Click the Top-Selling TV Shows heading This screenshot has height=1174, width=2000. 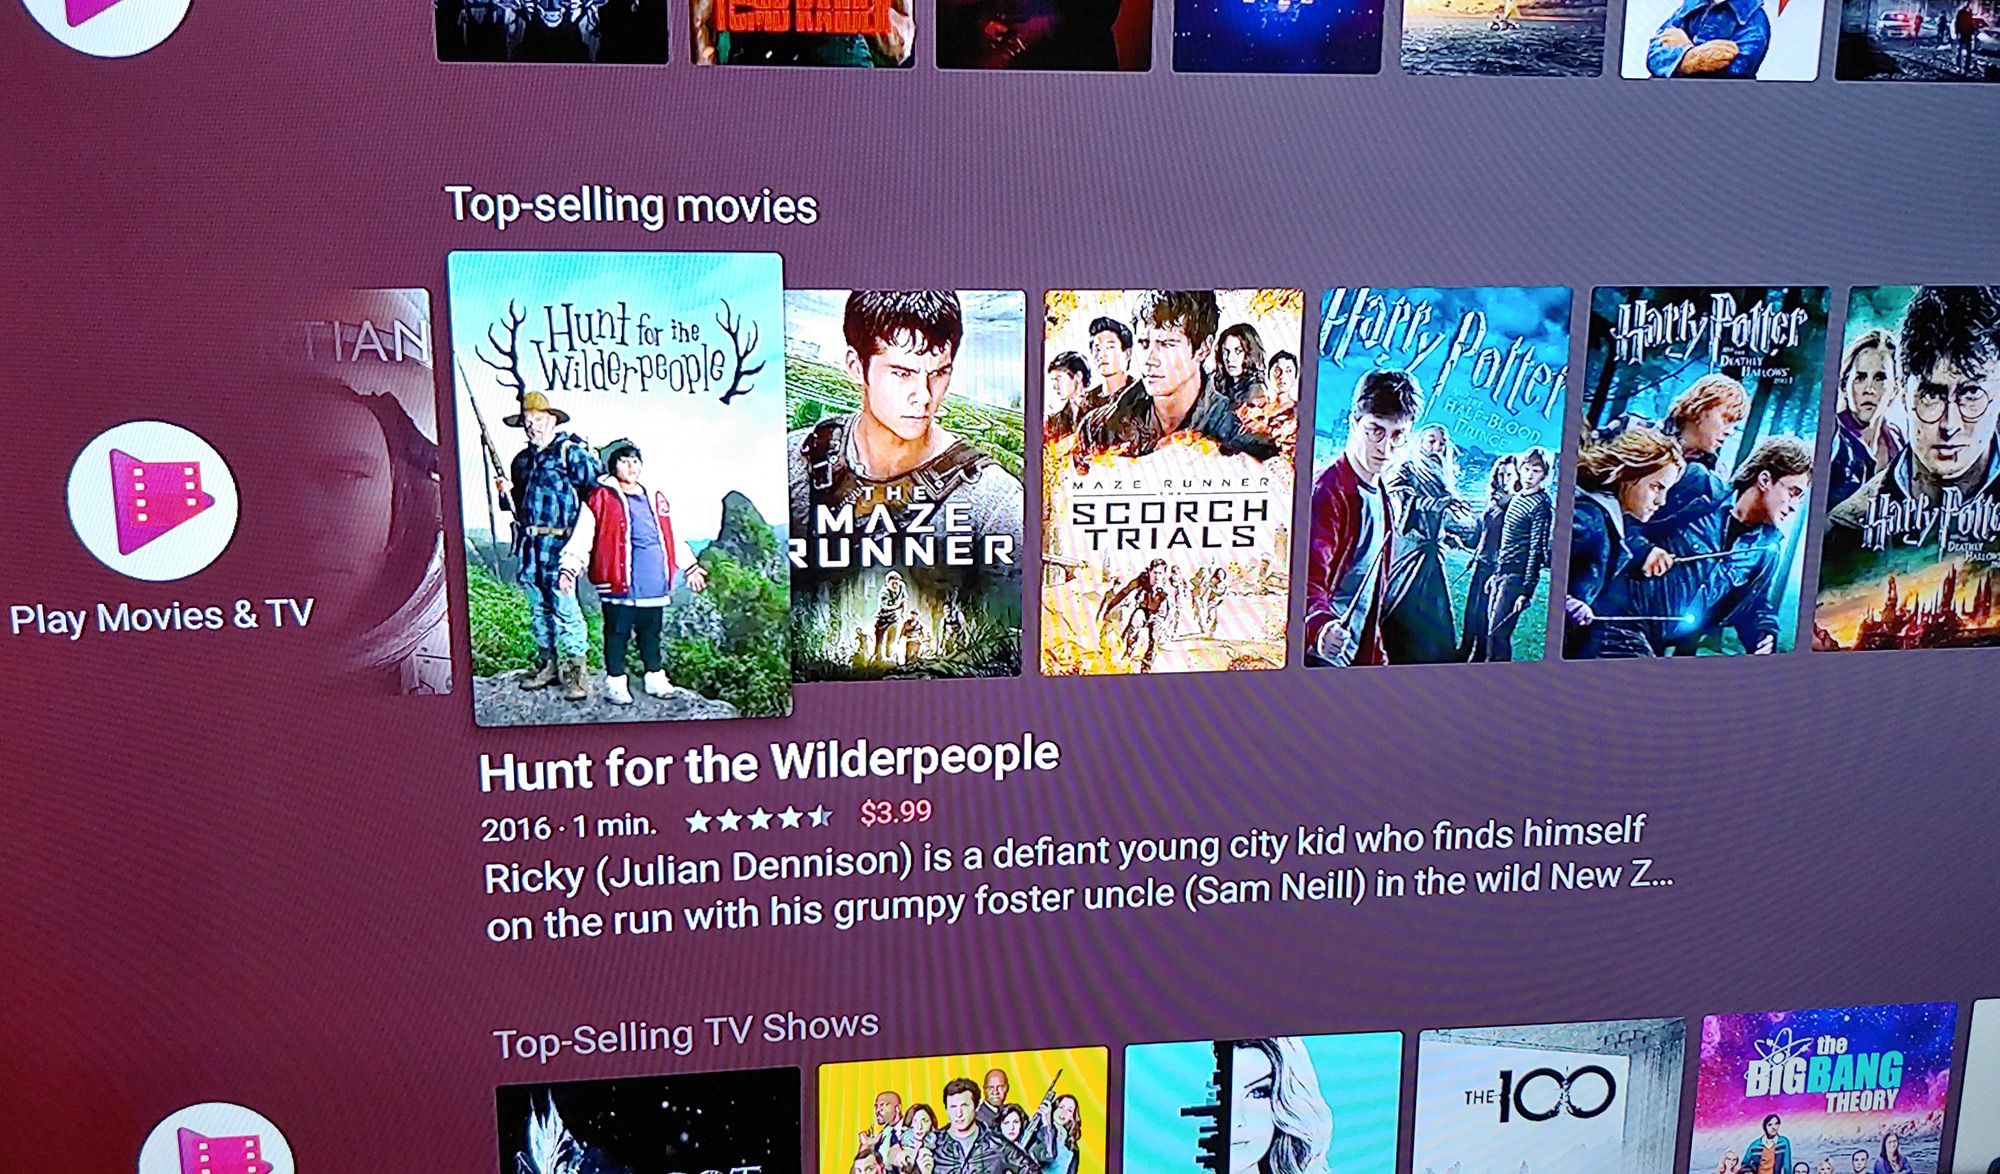click(686, 1034)
